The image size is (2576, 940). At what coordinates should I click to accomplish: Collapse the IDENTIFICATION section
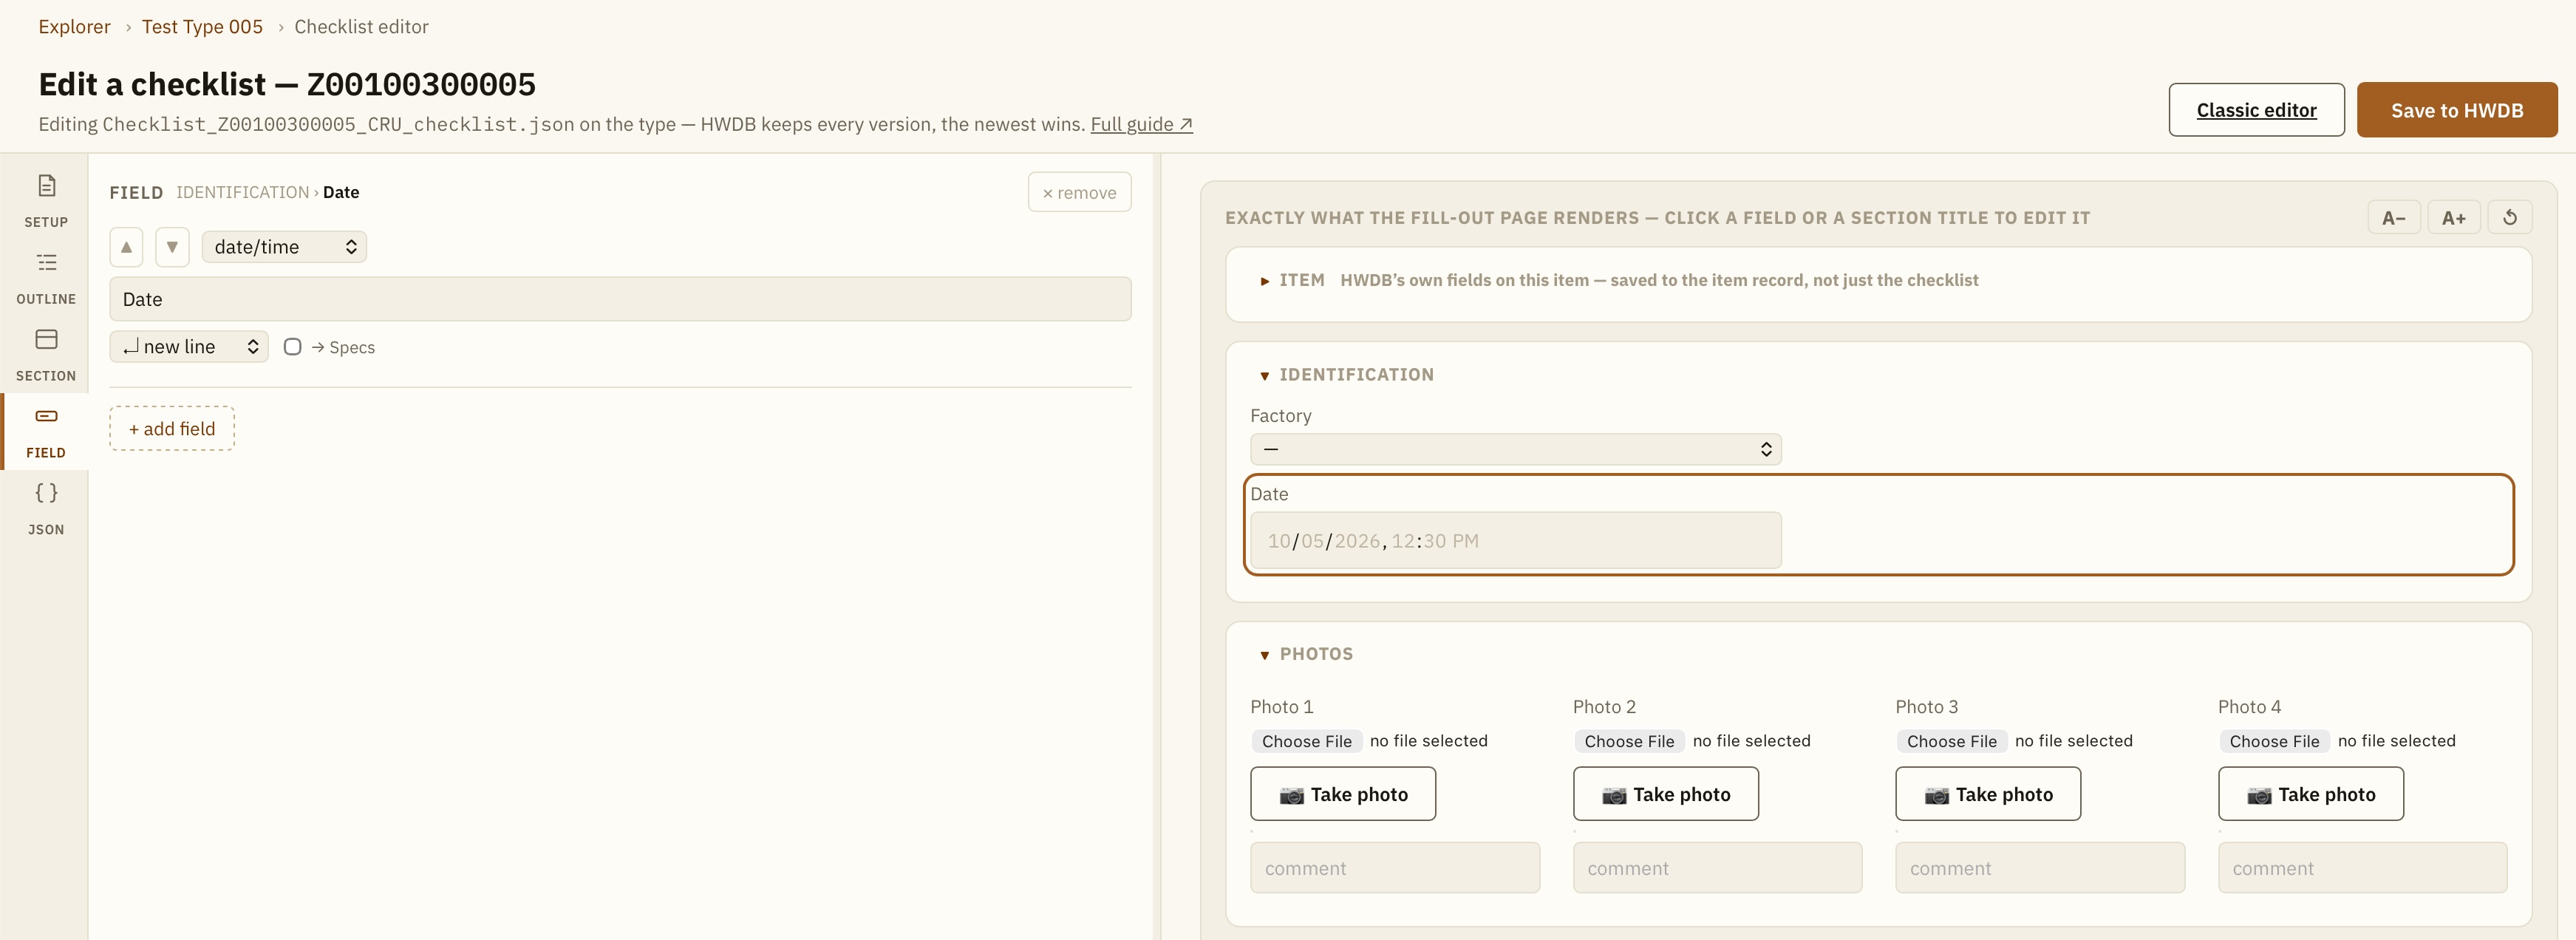click(1264, 375)
